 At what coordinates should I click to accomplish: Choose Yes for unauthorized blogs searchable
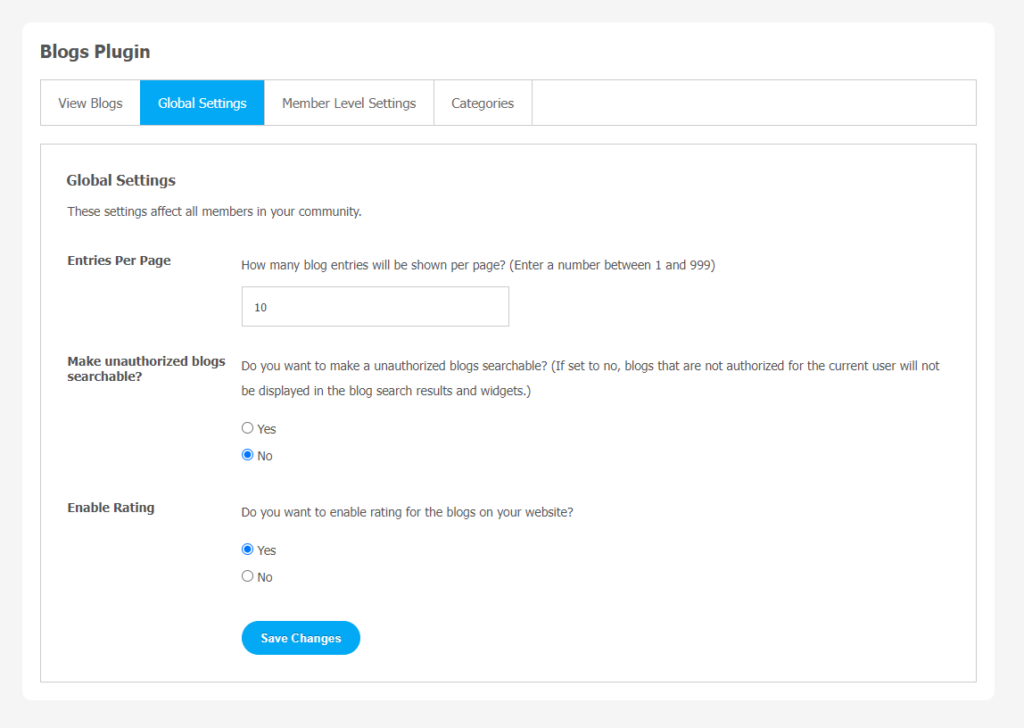point(248,428)
